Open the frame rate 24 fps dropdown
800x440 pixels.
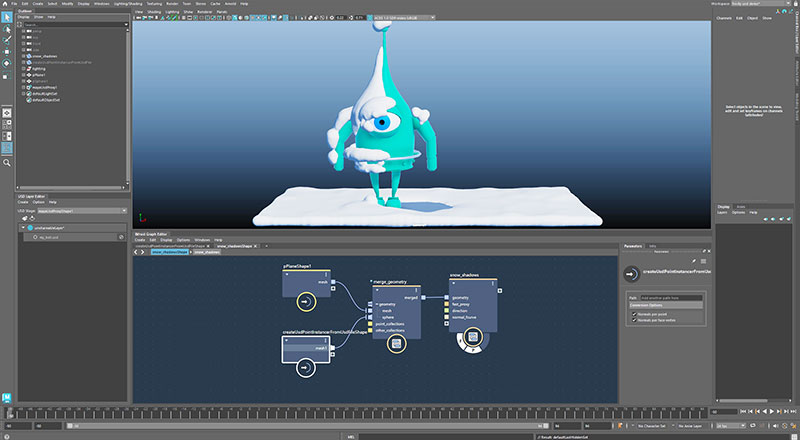[x=731, y=426]
